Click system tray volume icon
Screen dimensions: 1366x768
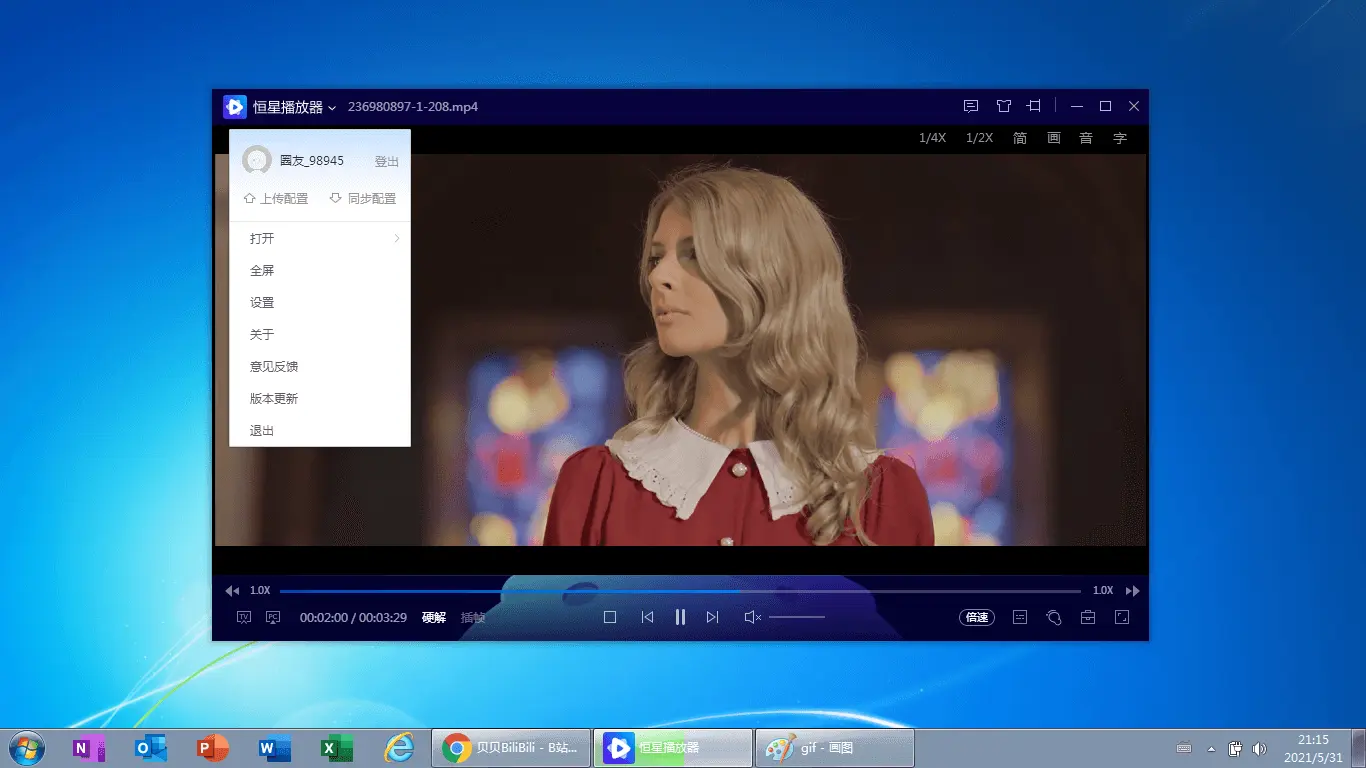pos(1259,748)
